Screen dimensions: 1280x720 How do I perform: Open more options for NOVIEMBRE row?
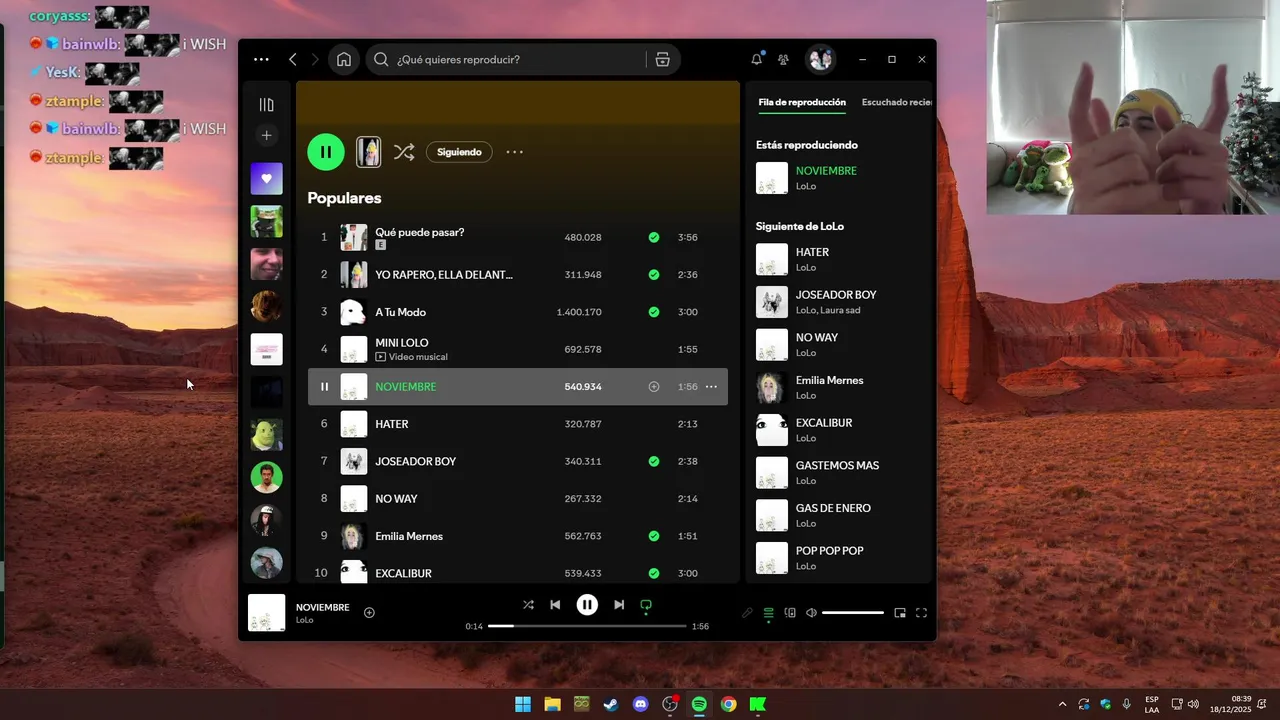point(711,387)
